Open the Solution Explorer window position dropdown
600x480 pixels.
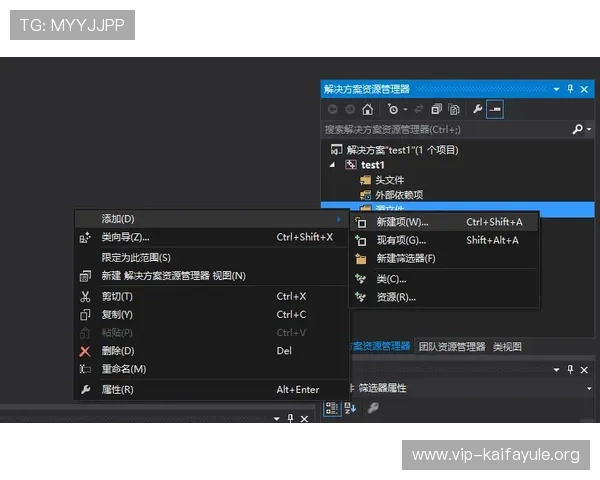[556, 90]
